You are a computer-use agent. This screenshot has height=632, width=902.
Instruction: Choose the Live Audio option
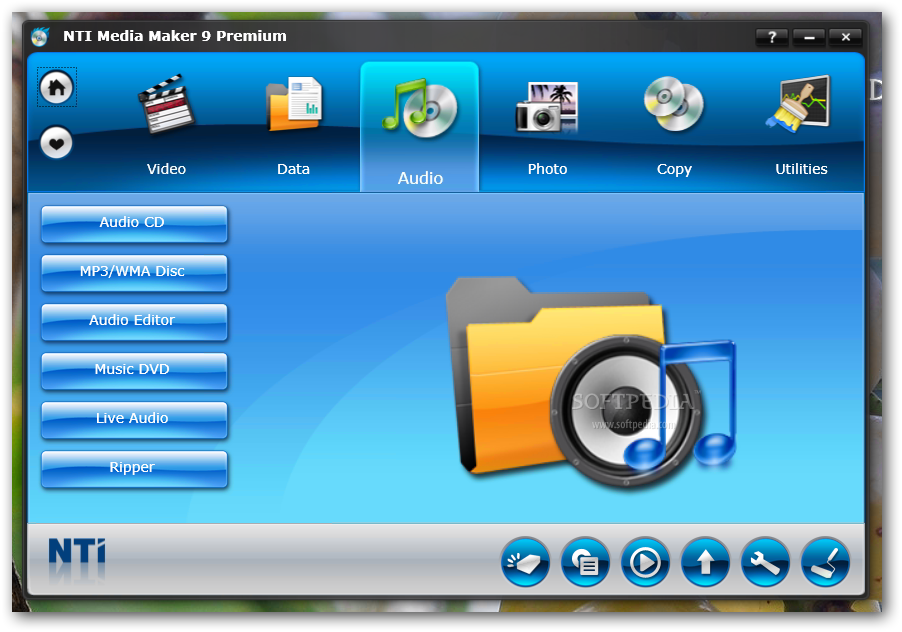(x=134, y=420)
